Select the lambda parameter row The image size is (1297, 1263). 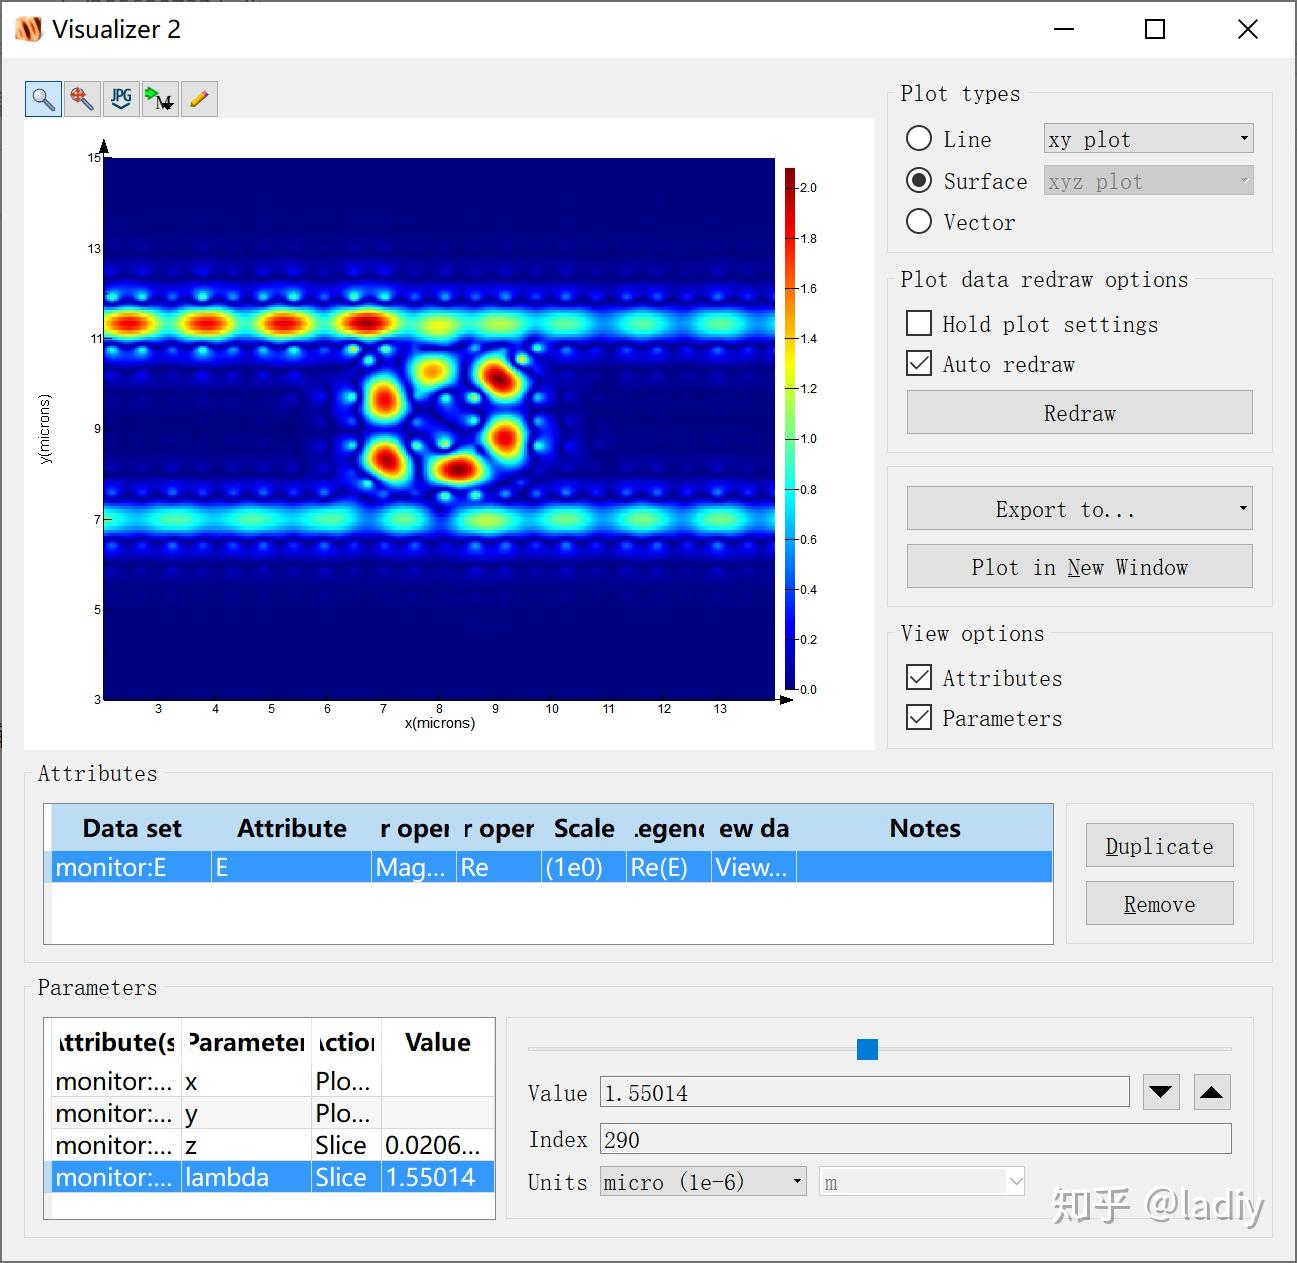[273, 1177]
